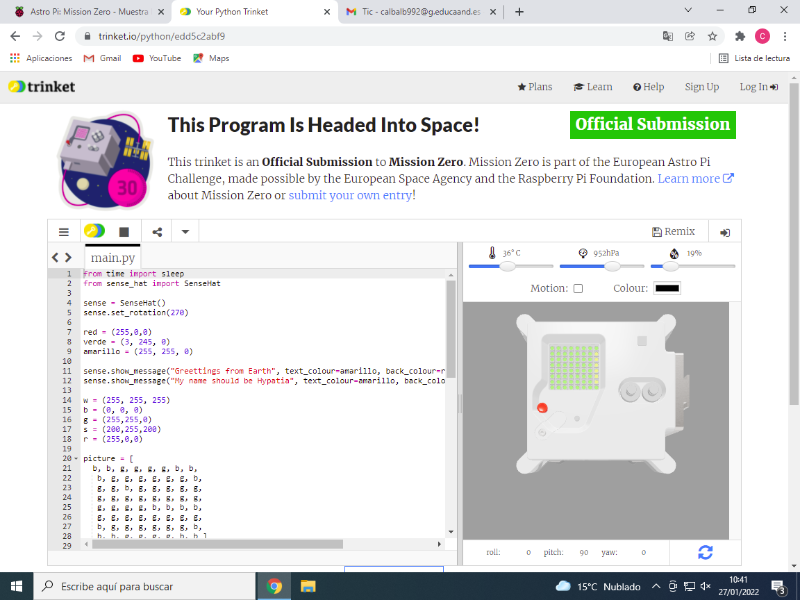The image size is (800, 600).
Task: Open the Help menu
Action: tap(648, 87)
